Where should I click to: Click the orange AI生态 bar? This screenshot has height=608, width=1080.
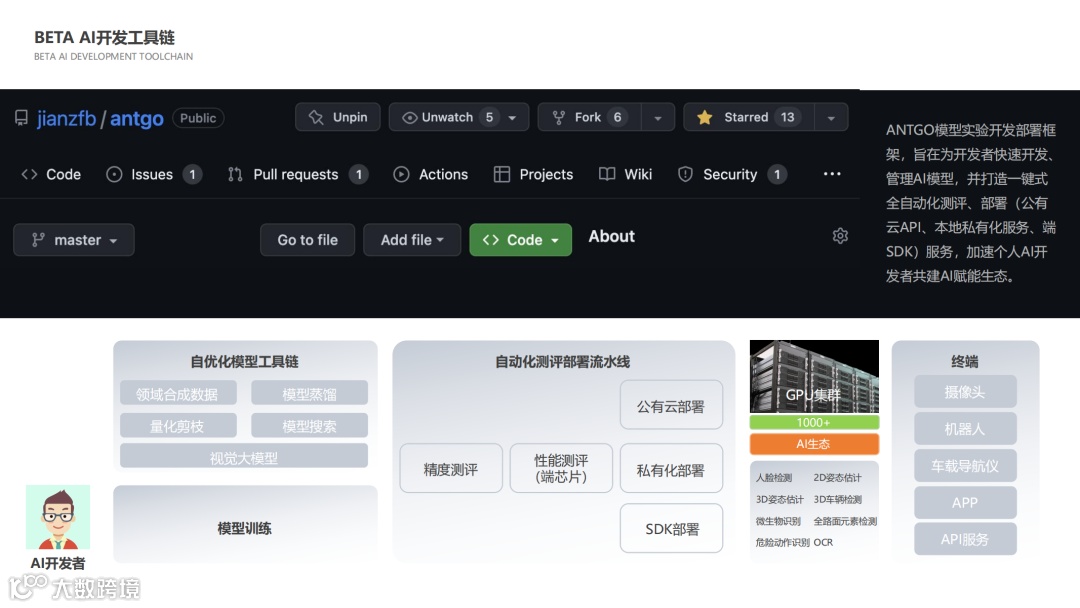click(x=814, y=444)
